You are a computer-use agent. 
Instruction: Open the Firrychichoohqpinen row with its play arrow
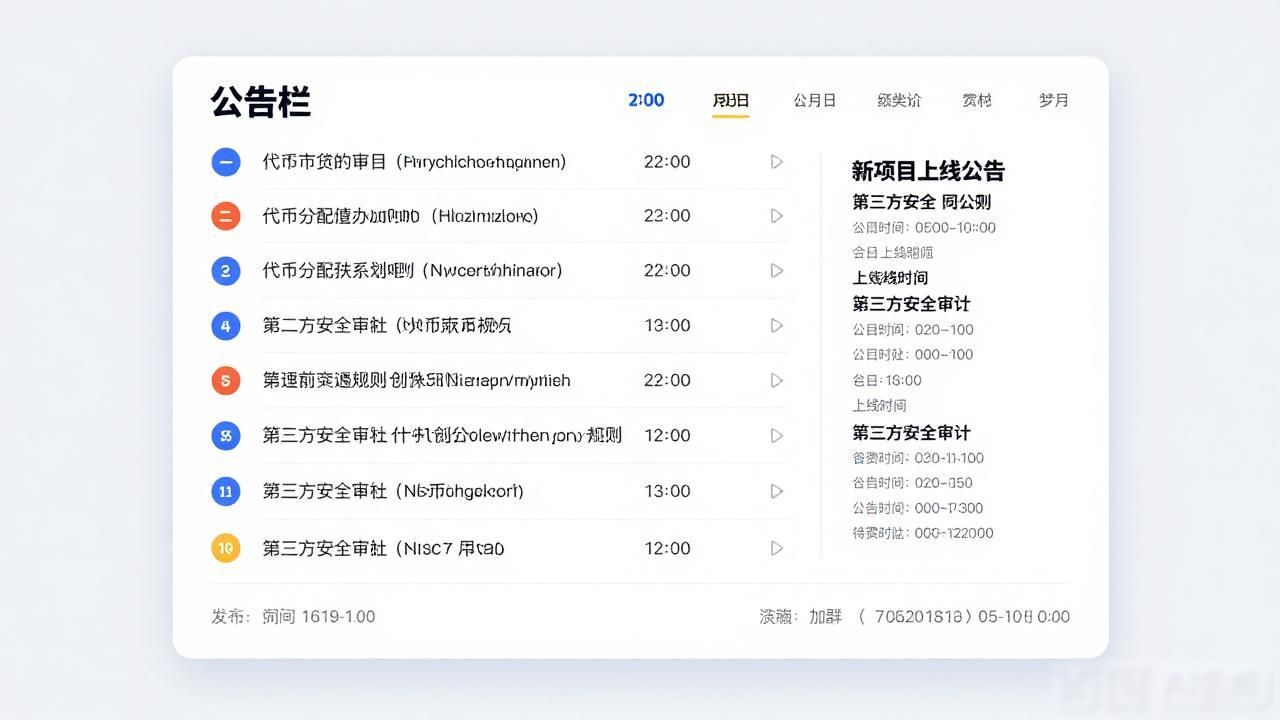tap(776, 162)
